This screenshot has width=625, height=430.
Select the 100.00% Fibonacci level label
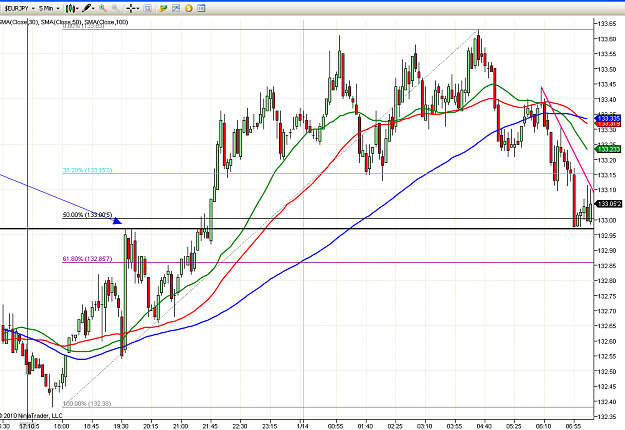(87, 404)
